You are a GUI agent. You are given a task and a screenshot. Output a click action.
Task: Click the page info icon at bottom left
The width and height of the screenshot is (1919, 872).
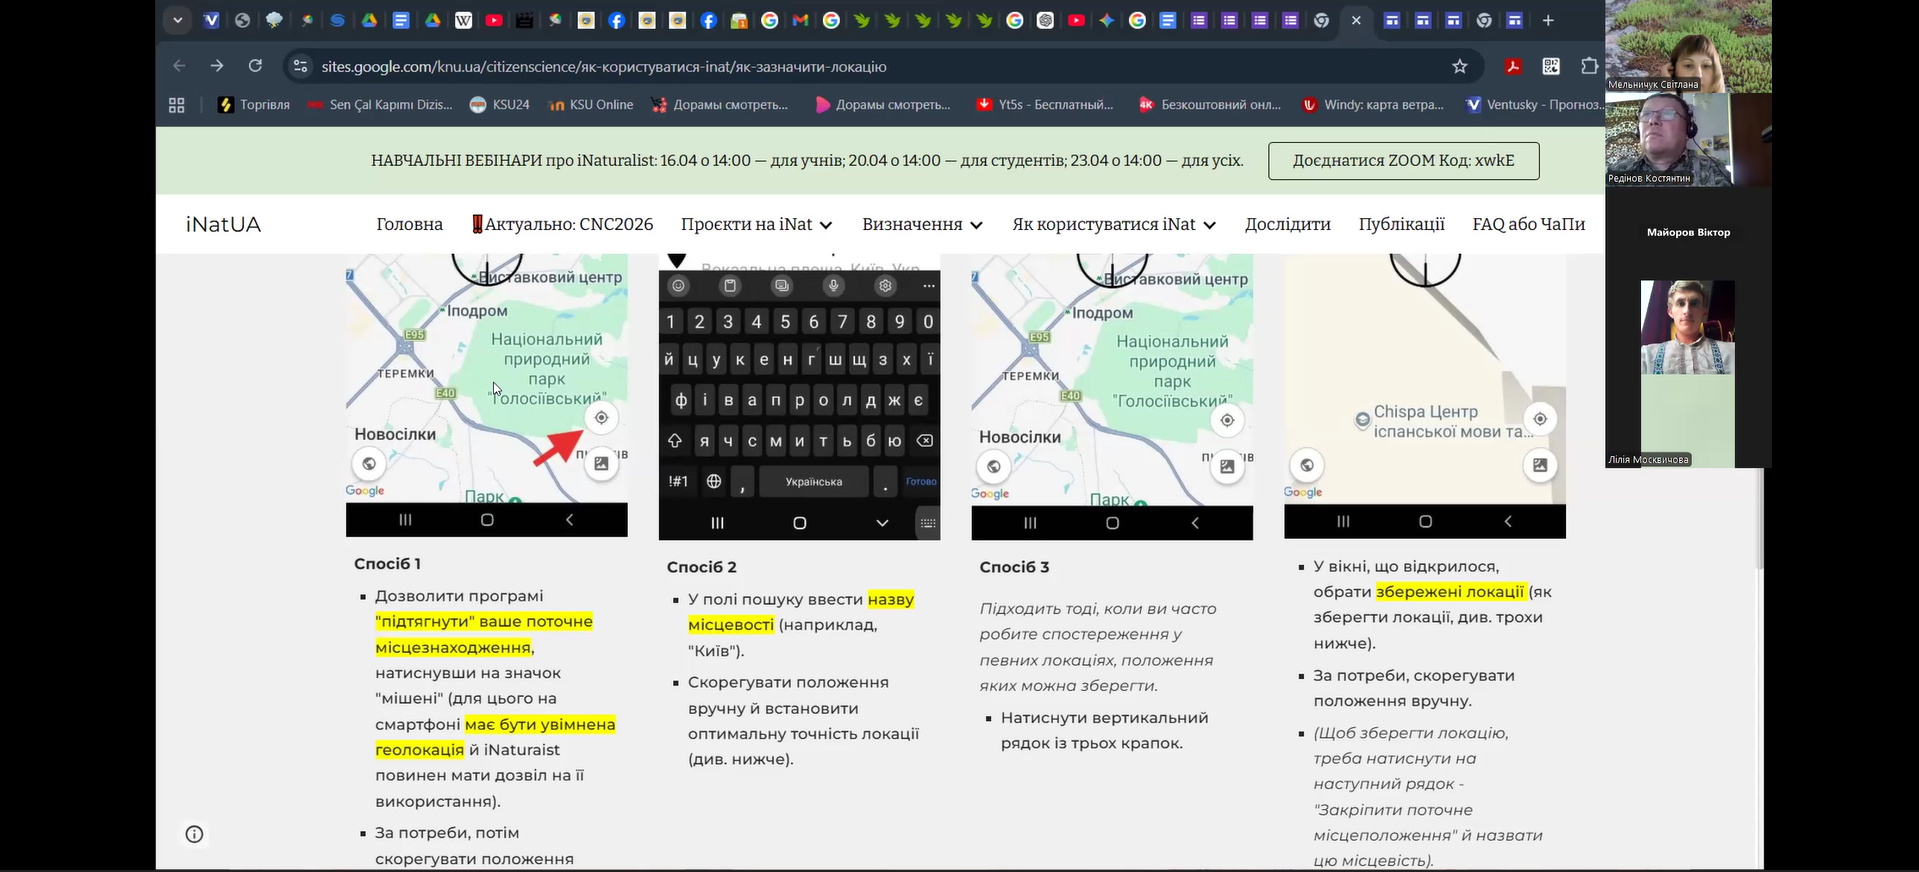point(195,834)
